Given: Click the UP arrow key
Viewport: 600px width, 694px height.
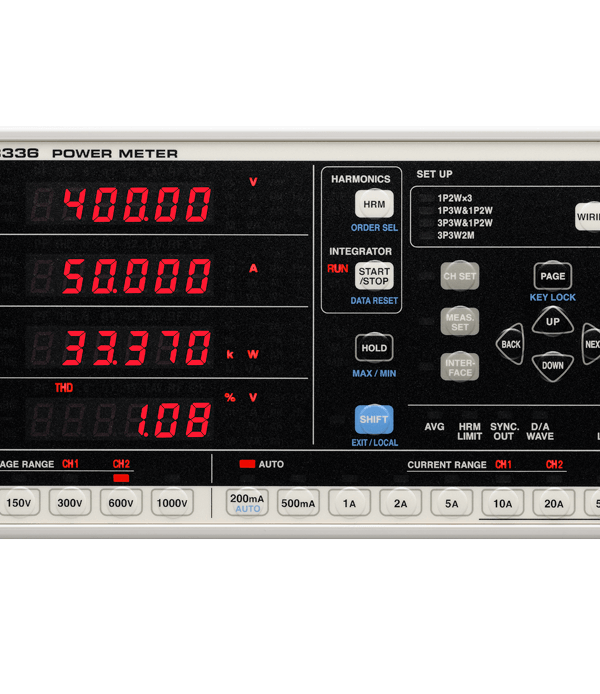Looking at the screenshot, I should point(553,322).
